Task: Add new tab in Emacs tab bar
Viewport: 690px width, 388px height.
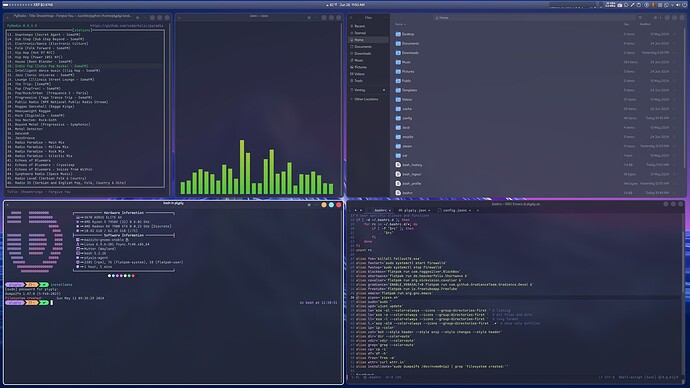Action: (478, 211)
